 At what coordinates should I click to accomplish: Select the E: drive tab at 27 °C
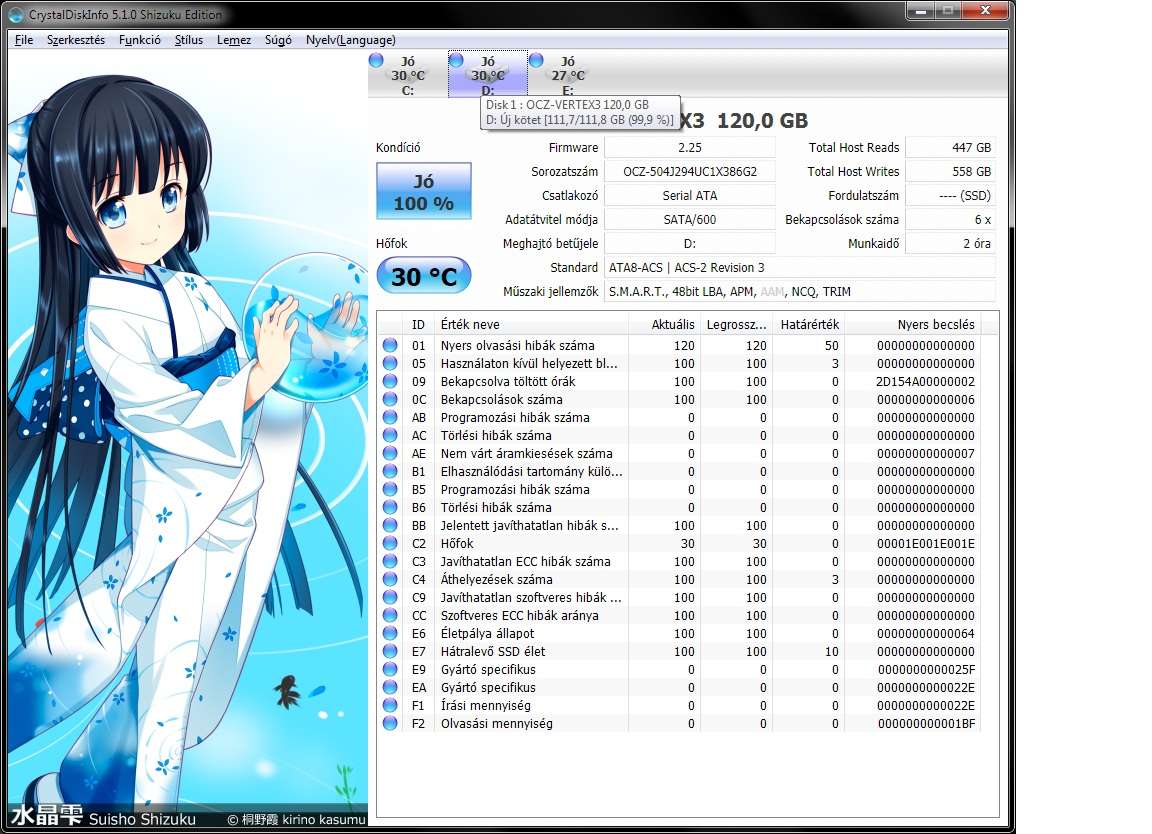568,75
